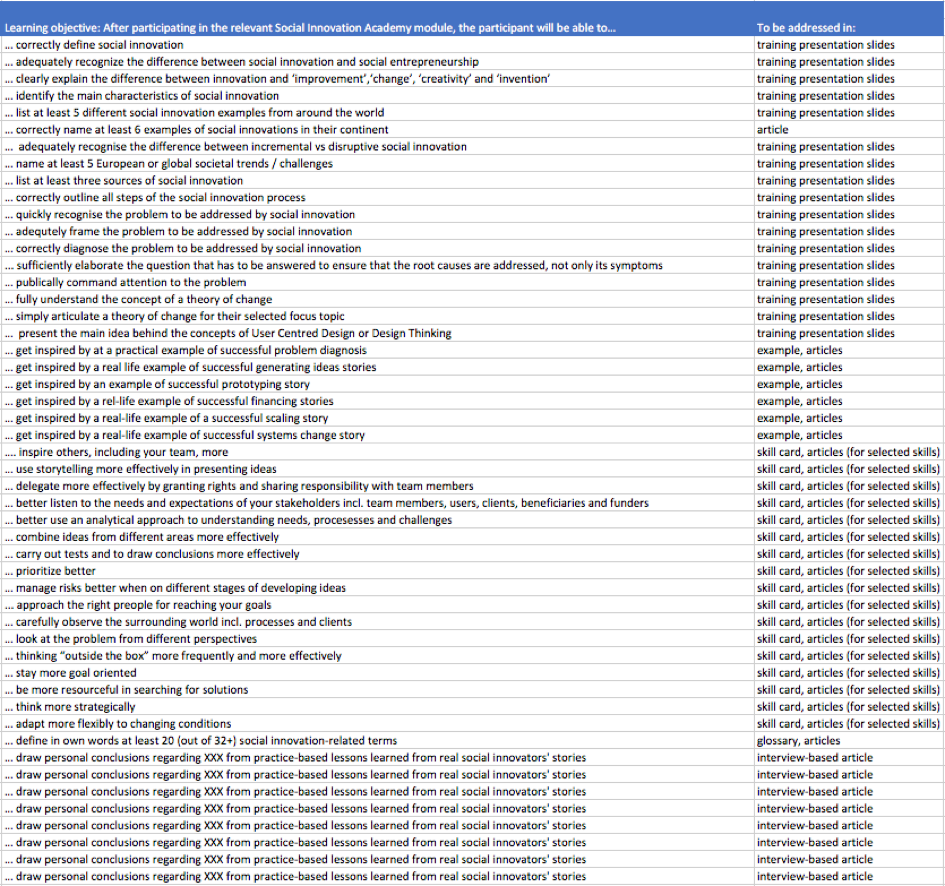Select the 'quickly recognise the problem' cell
The height and width of the screenshot is (886, 945).
pyautogui.click(x=377, y=215)
